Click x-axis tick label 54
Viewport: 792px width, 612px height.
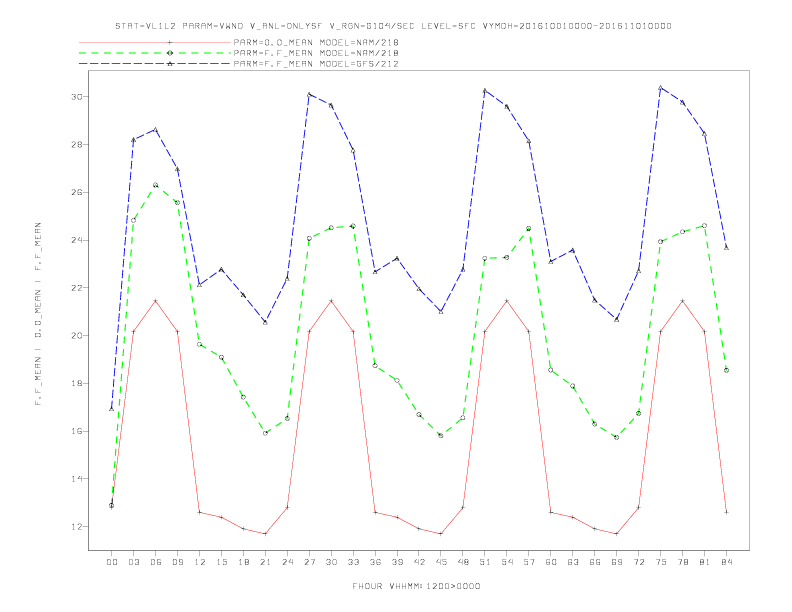[x=507, y=562]
